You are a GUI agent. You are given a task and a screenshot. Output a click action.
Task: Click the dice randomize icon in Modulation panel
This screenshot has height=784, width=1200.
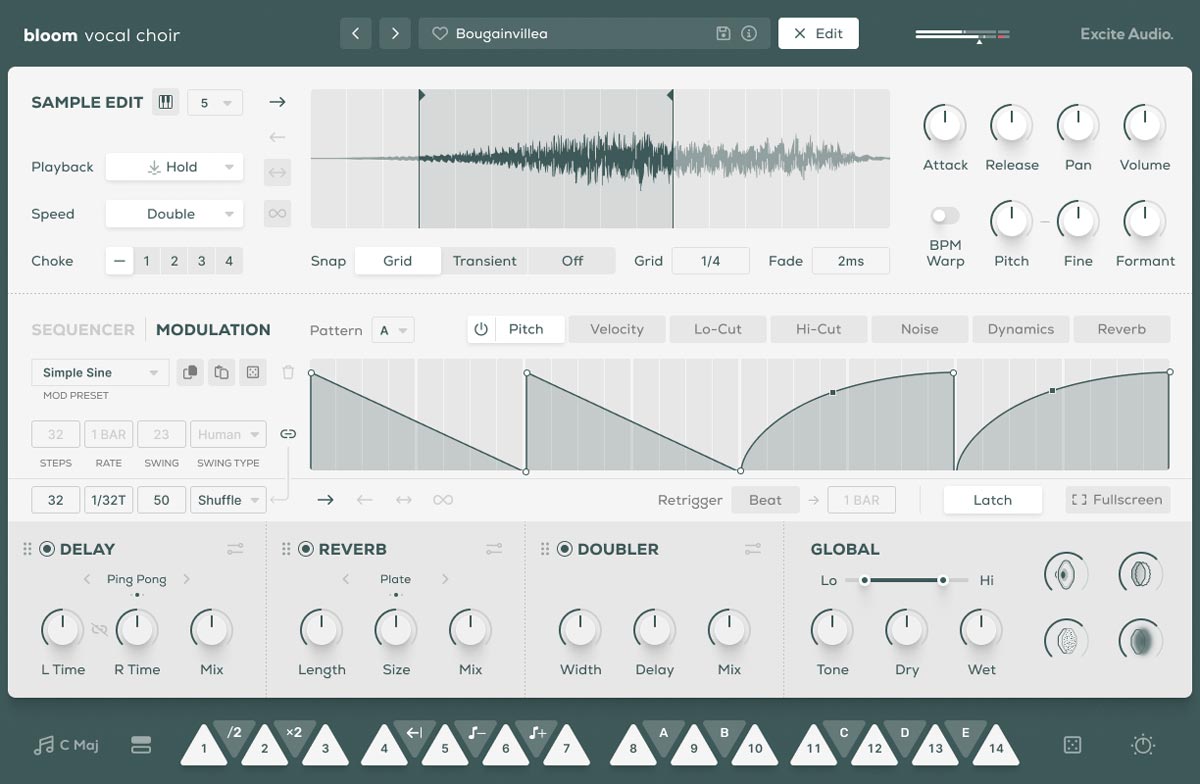pyautogui.click(x=253, y=372)
